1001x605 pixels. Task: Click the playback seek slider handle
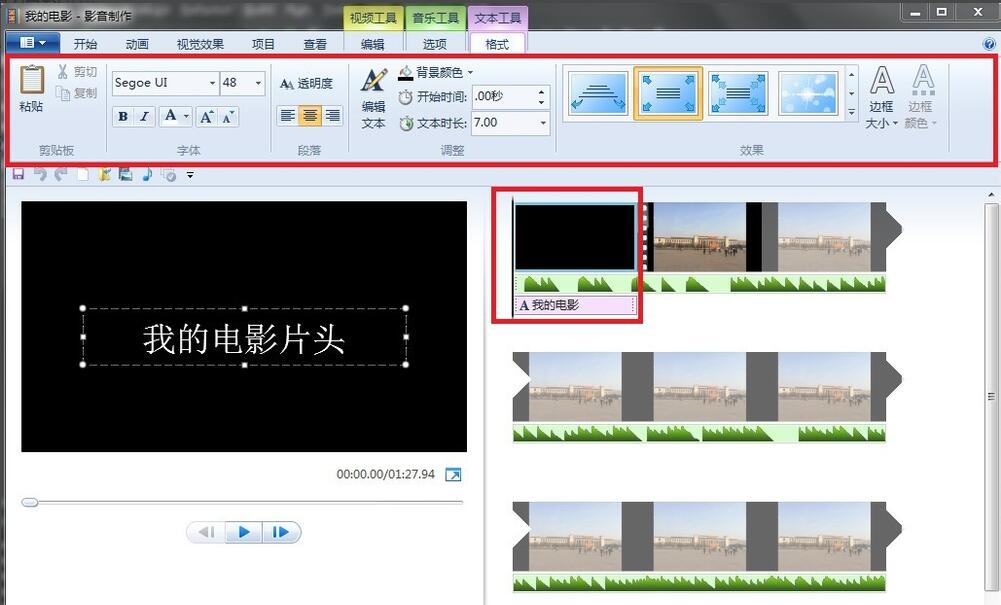point(29,502)
